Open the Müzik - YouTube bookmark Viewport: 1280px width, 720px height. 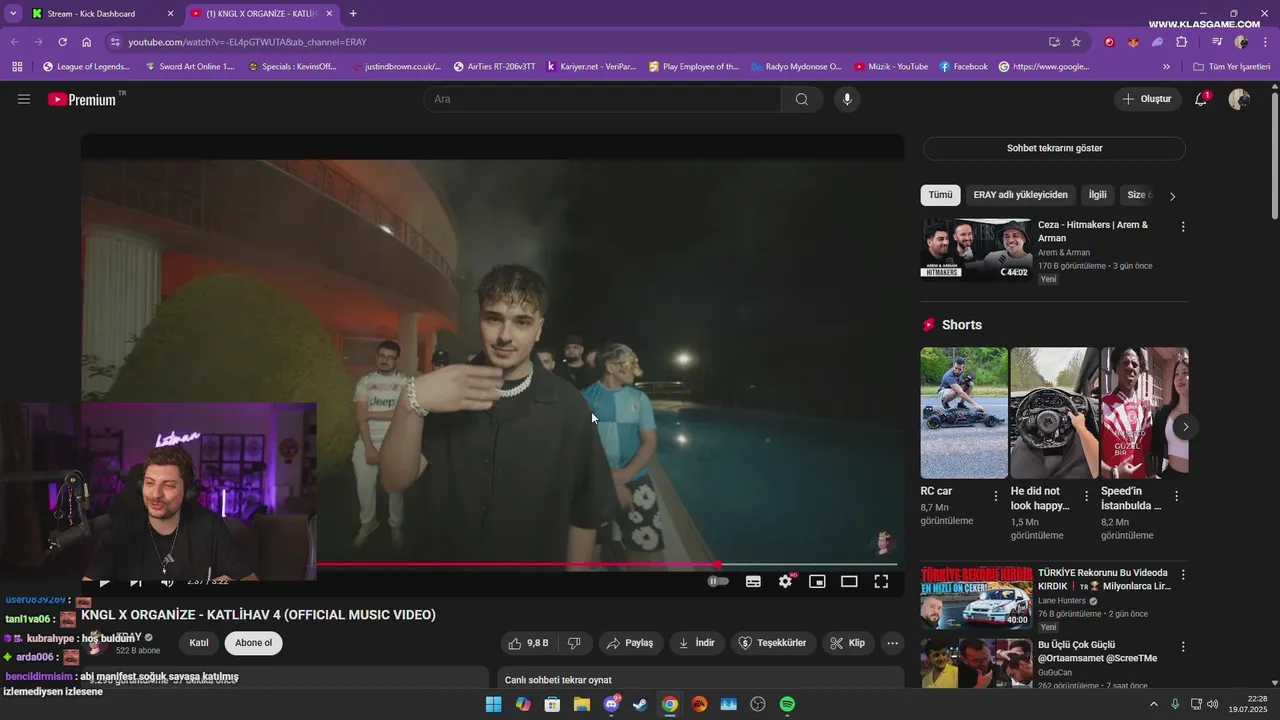(x=891, y=67)
